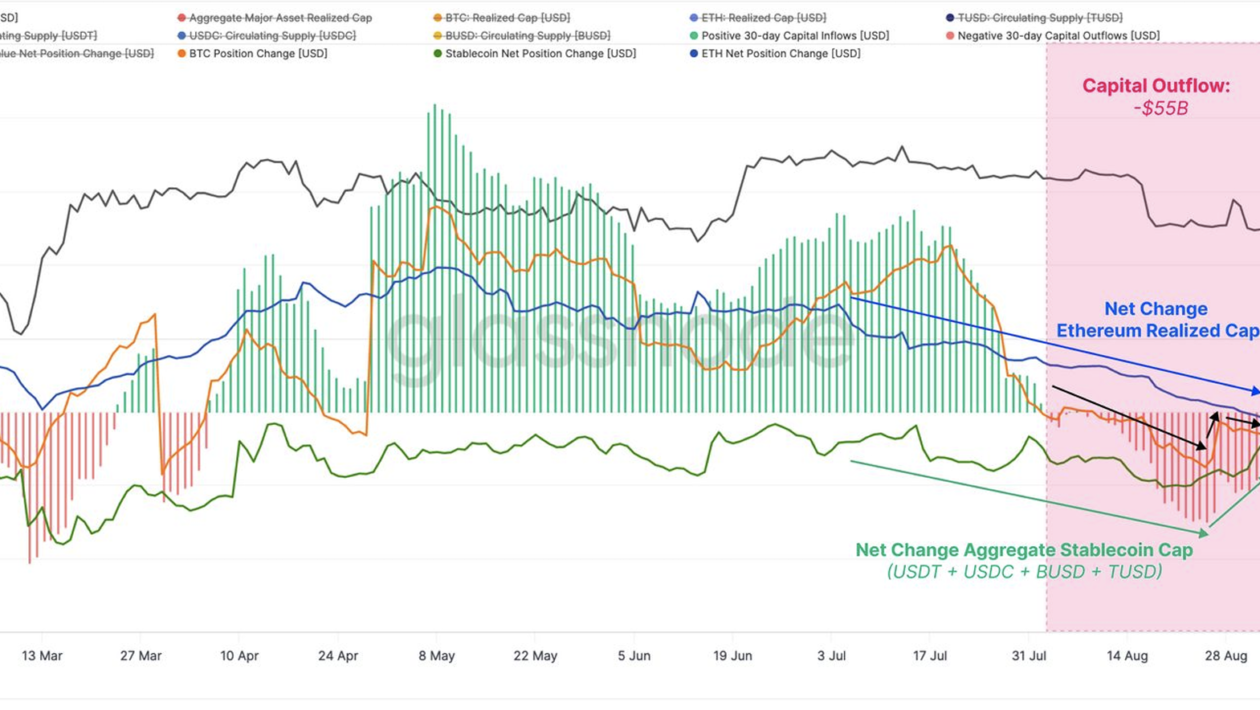Show Aggregate Major Asset Realized Cap series
Image resolution: width=1260 pixels, height=710 pixels.
click(x=274, y=18)
